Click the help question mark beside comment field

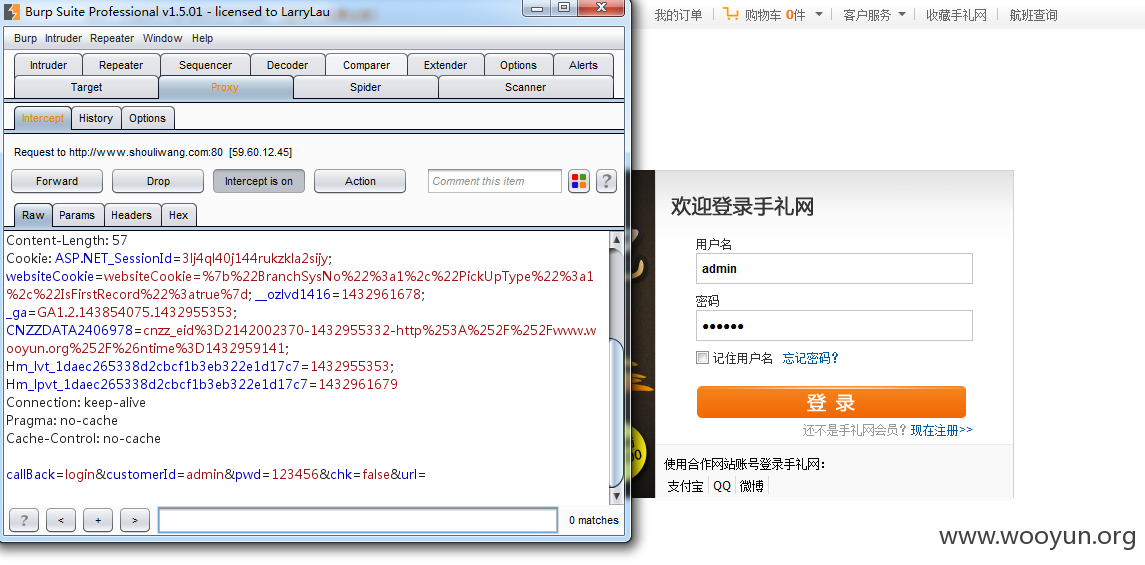tap(606, 181)
